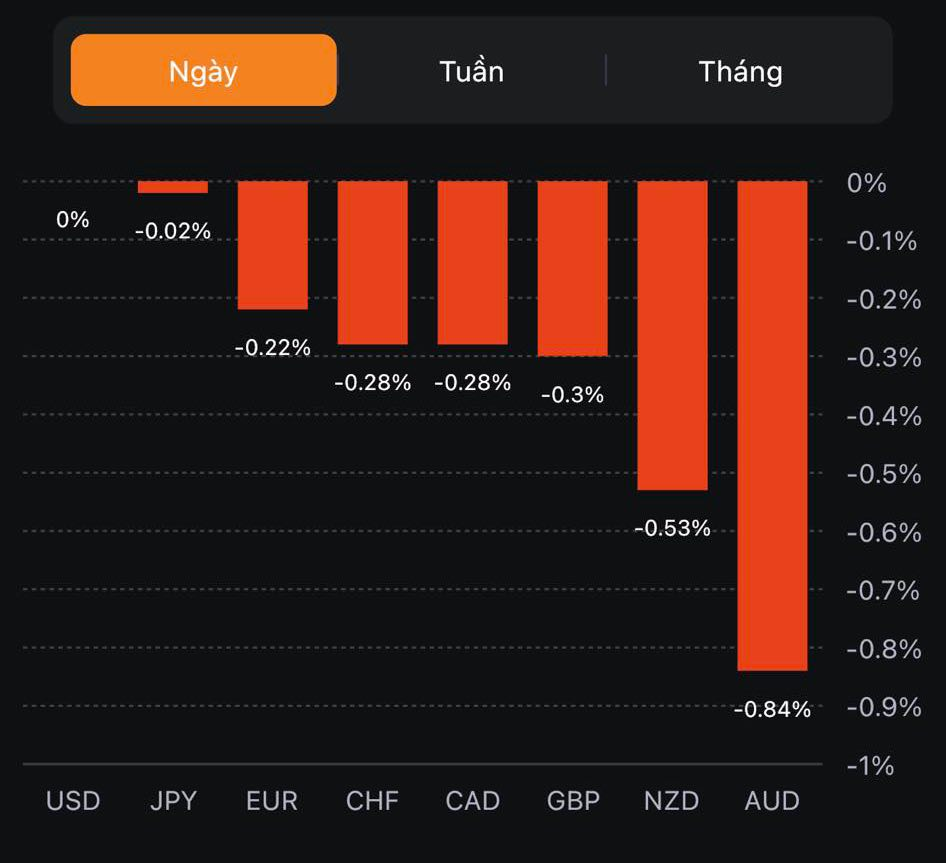Click the -0.84% value label
Screen dimensions: 946x863
click(772, 710)
